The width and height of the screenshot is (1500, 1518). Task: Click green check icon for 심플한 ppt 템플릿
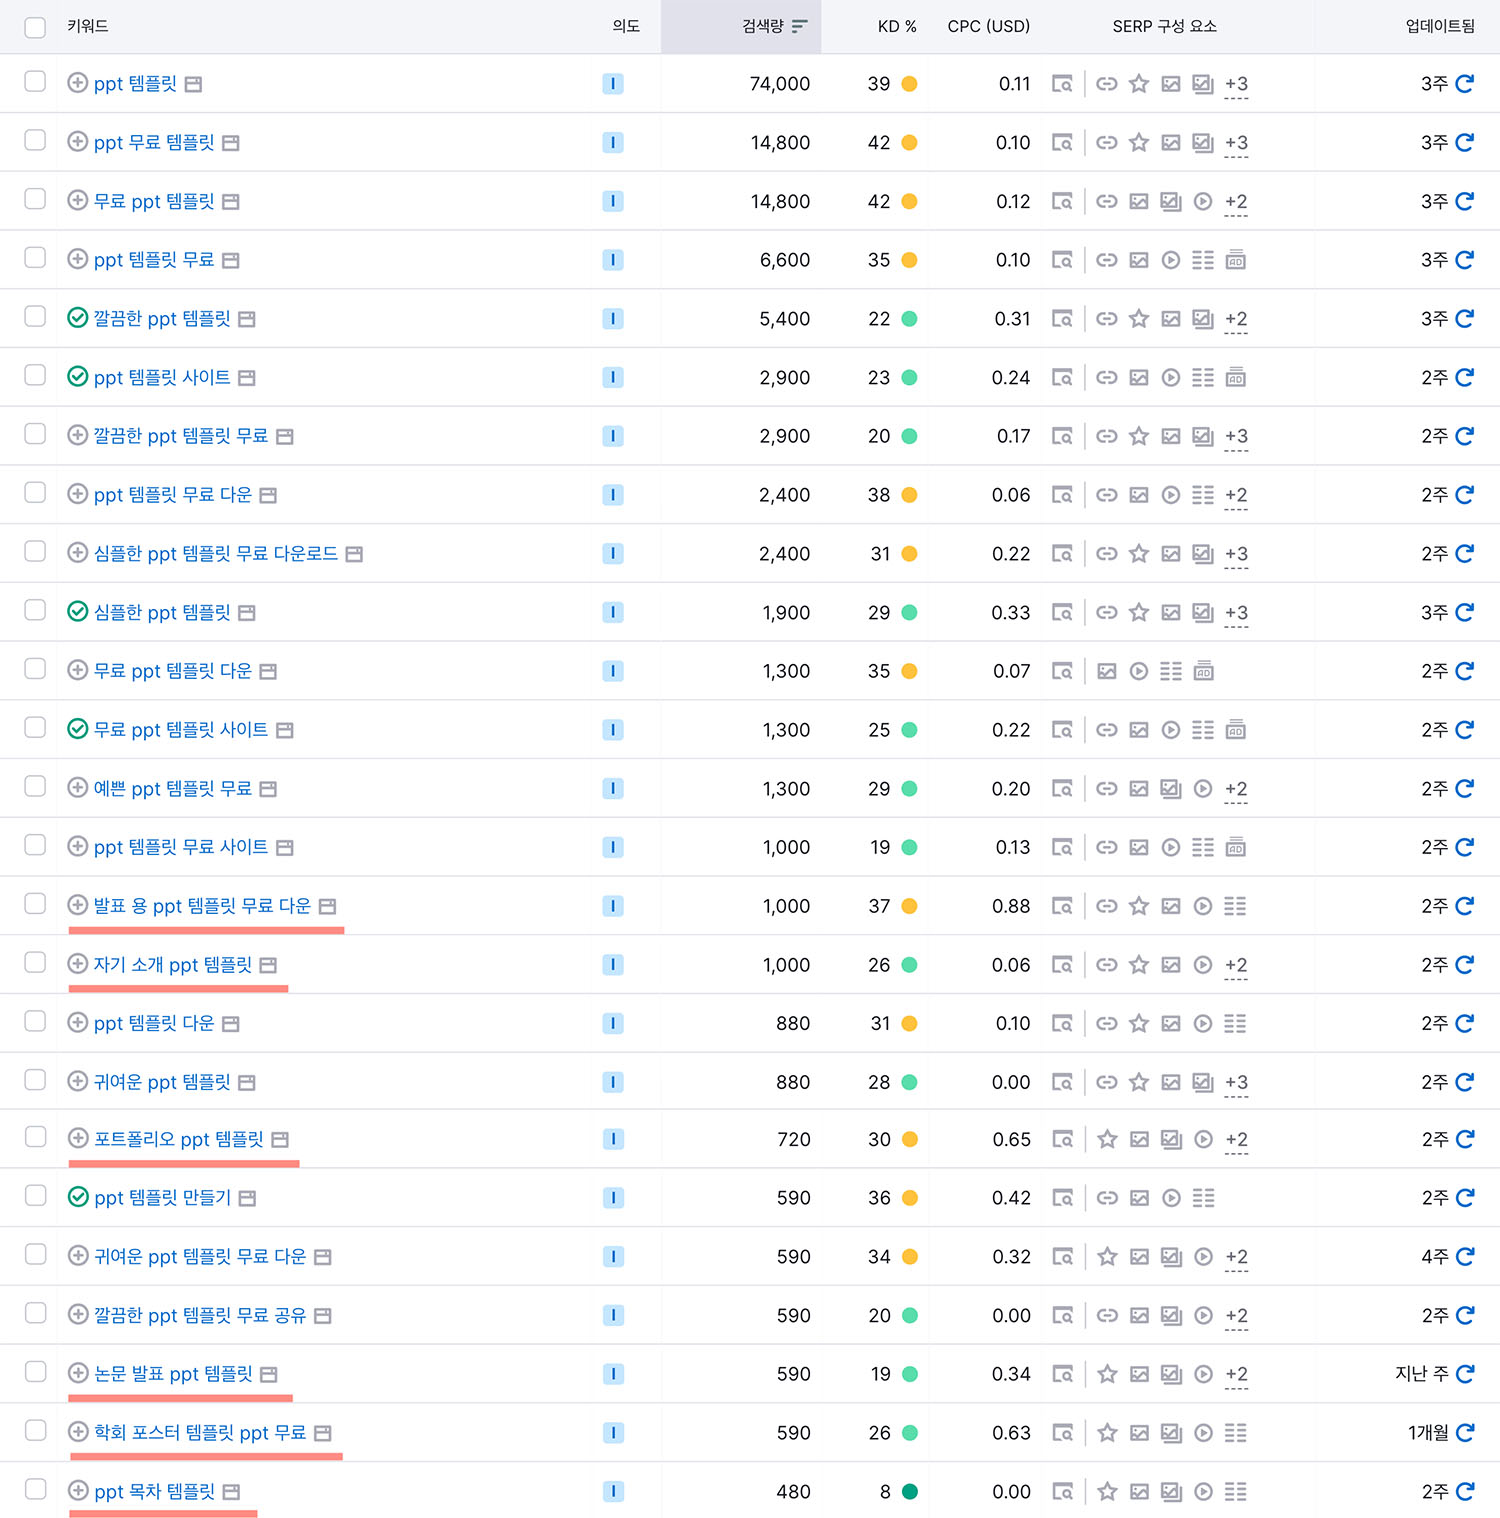click(77, 611)
